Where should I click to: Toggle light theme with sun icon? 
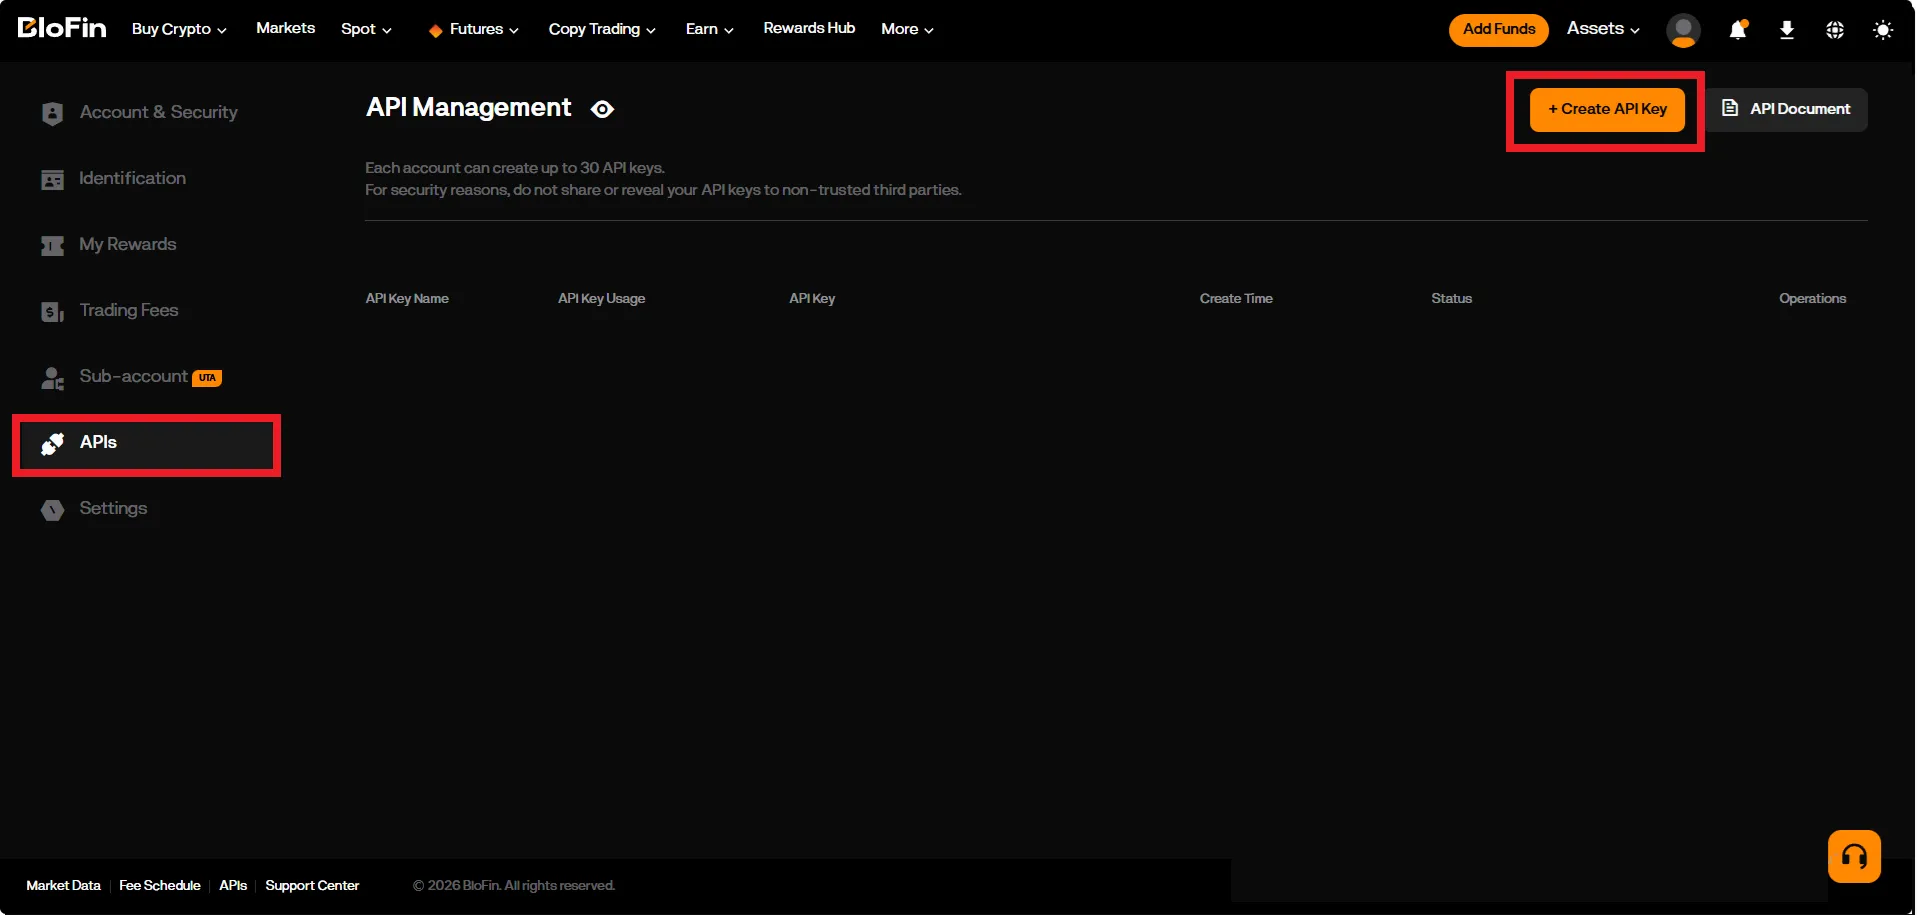click(1883, 30)
